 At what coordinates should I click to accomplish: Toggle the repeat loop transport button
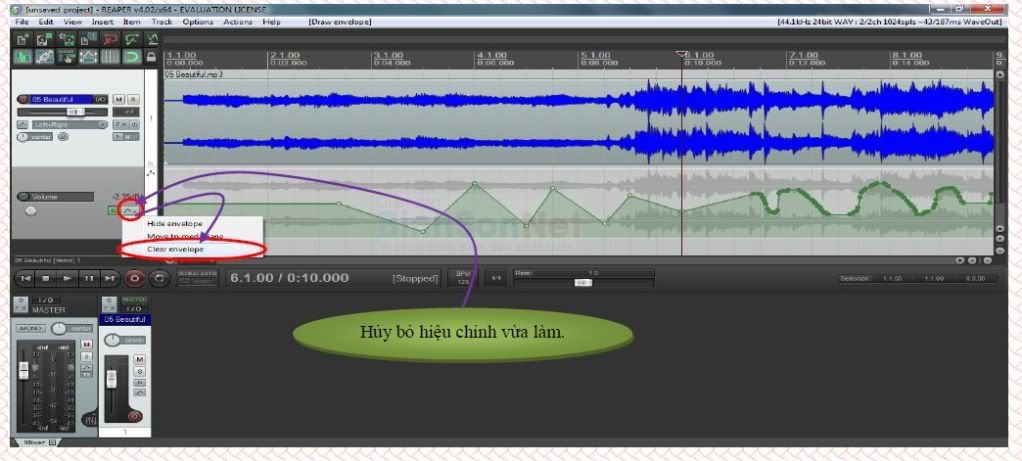tap(158, 277)
